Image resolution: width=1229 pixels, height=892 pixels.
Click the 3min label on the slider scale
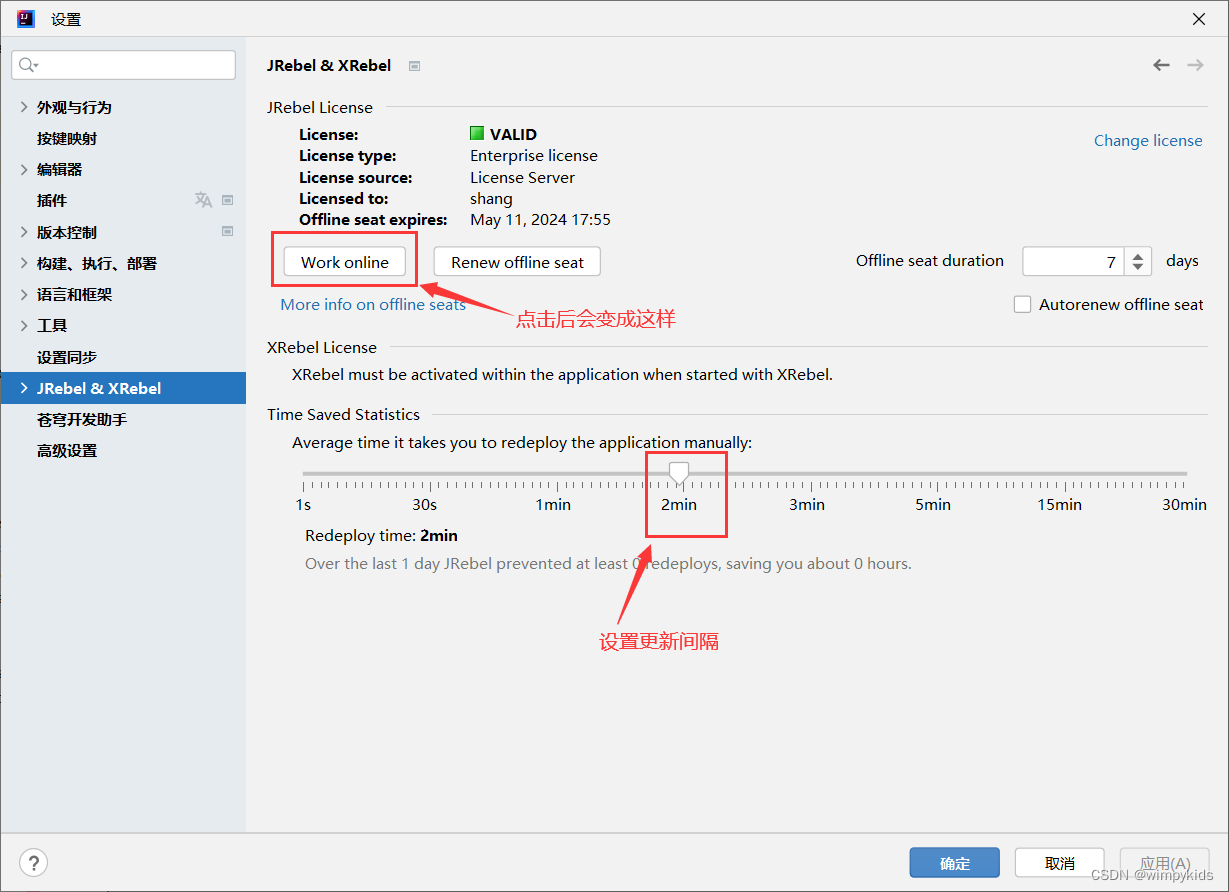[x=807, y=504]
